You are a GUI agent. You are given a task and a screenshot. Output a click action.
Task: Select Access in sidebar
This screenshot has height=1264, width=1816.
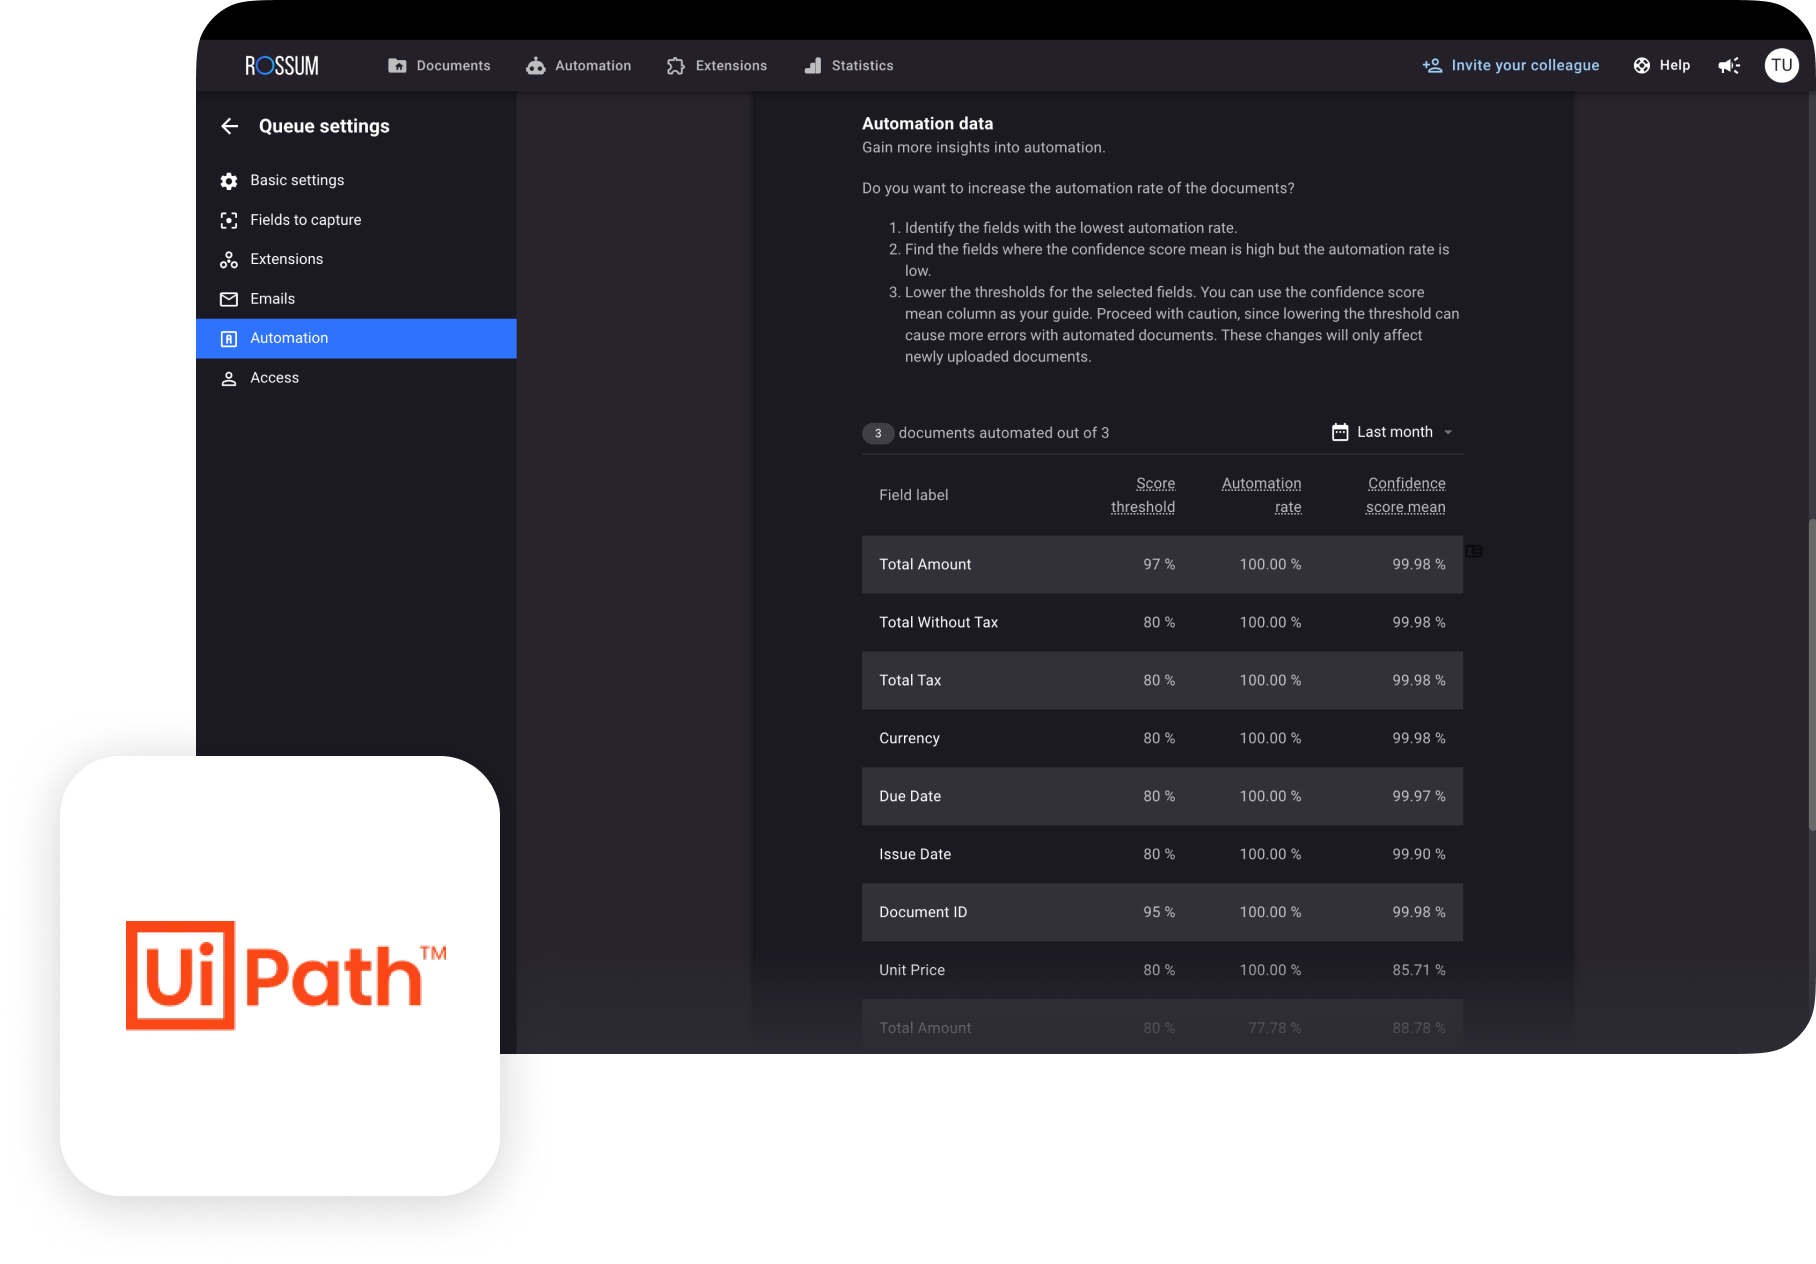point(356,378)
